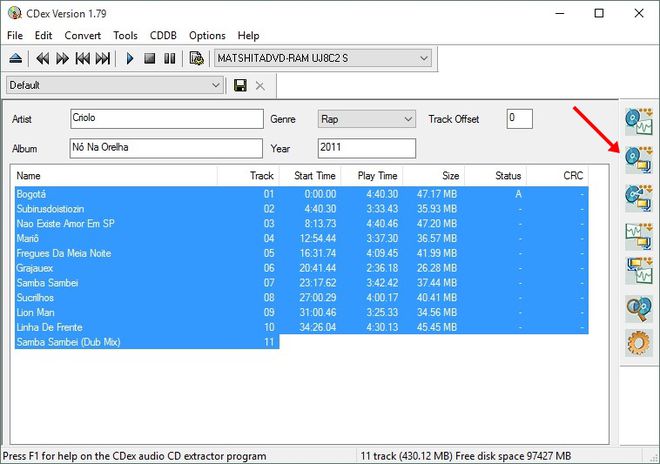Click the 47.17 MB size cell

pyautogui.click(x=437, y=194)
